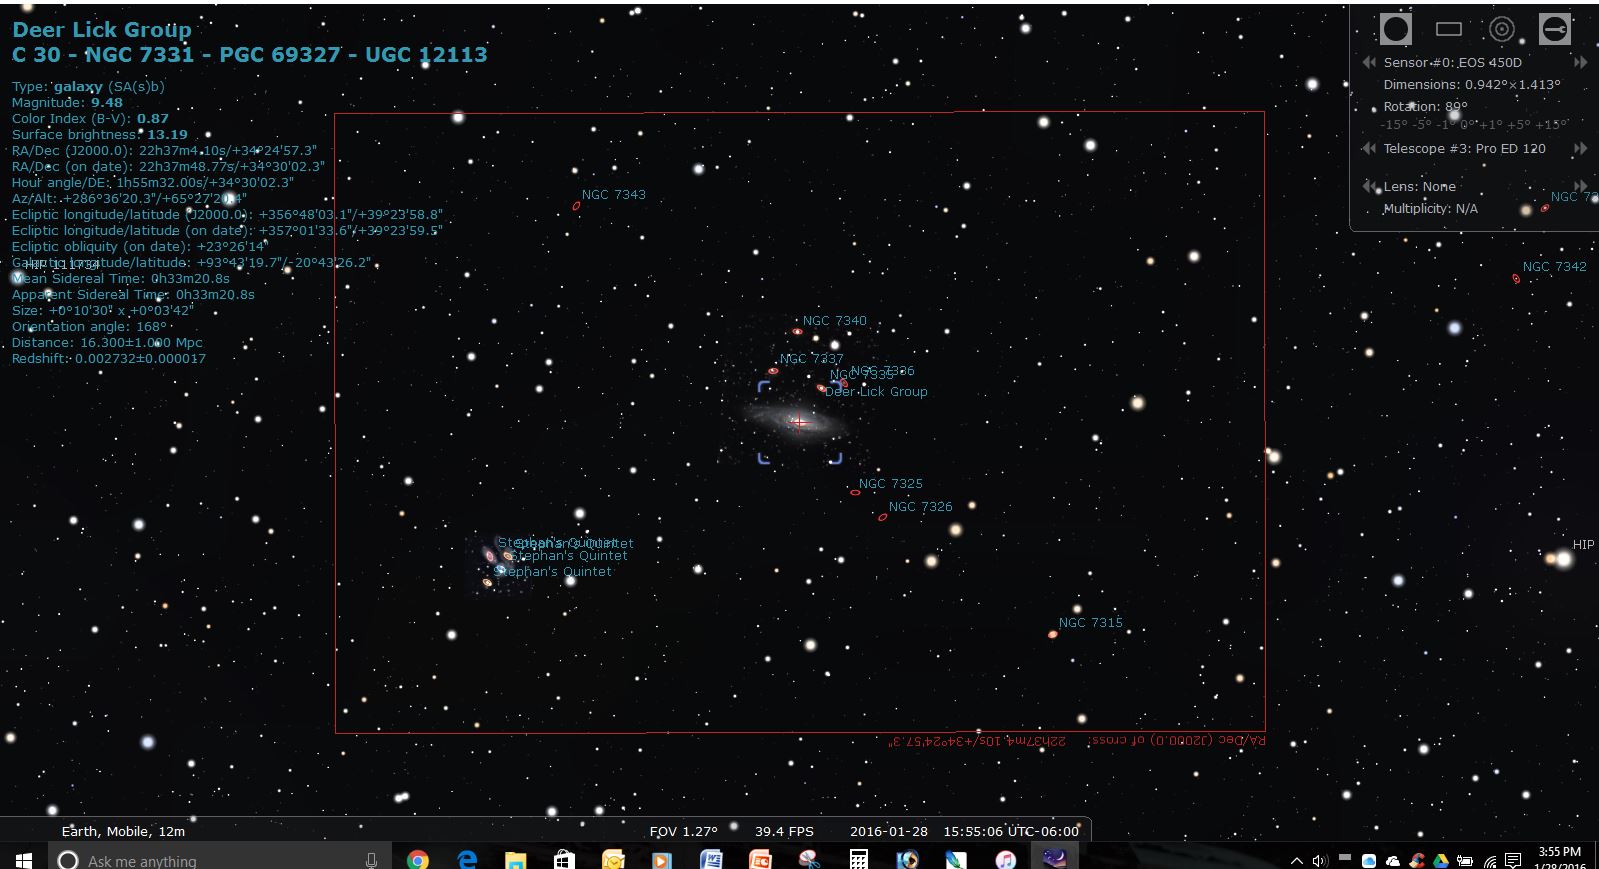This screenshot has height=869, width=1599.
Task: Select previous lens with left arrow
Action: point(1369,186)
